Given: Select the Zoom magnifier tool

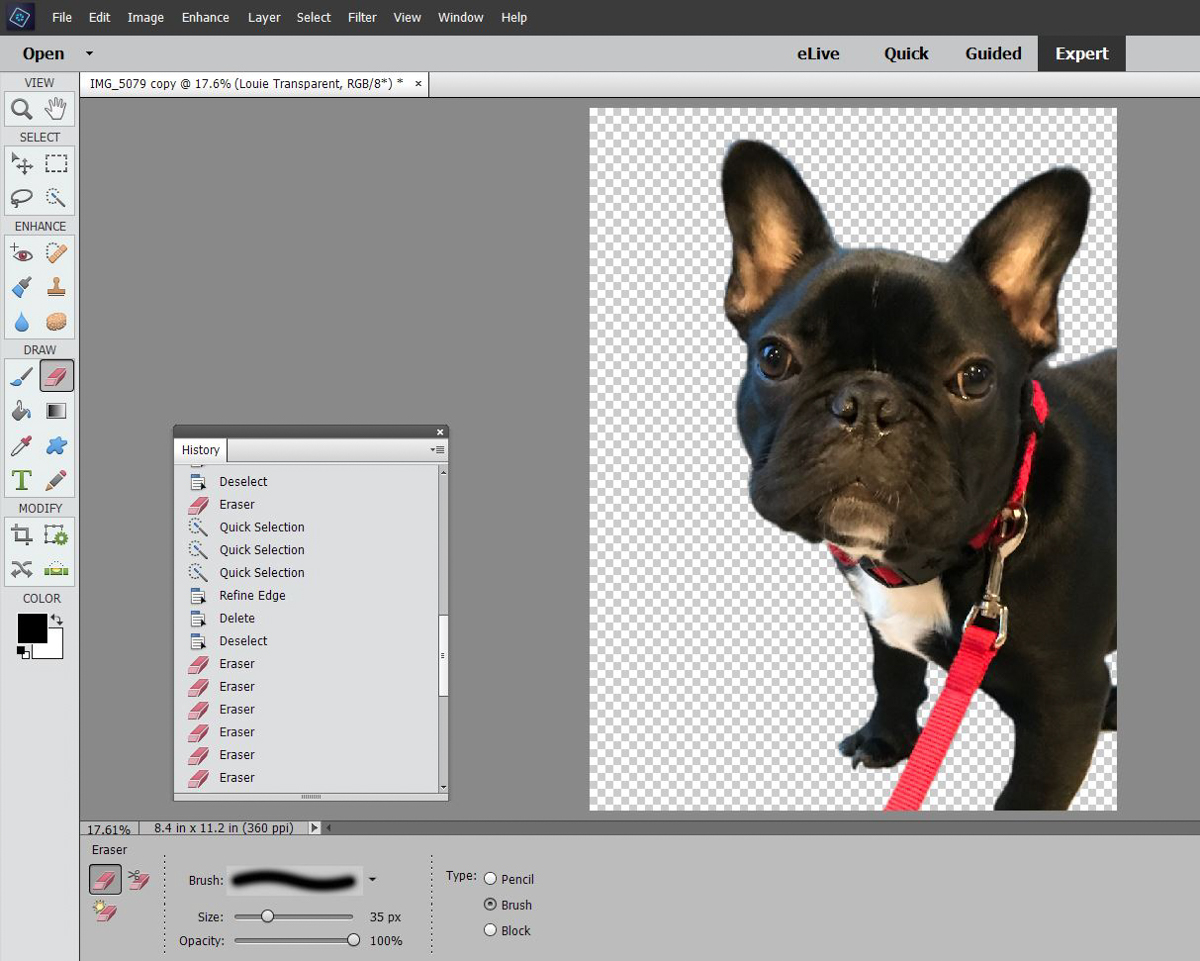Looking at the screenshot, I should pos(22,108).
